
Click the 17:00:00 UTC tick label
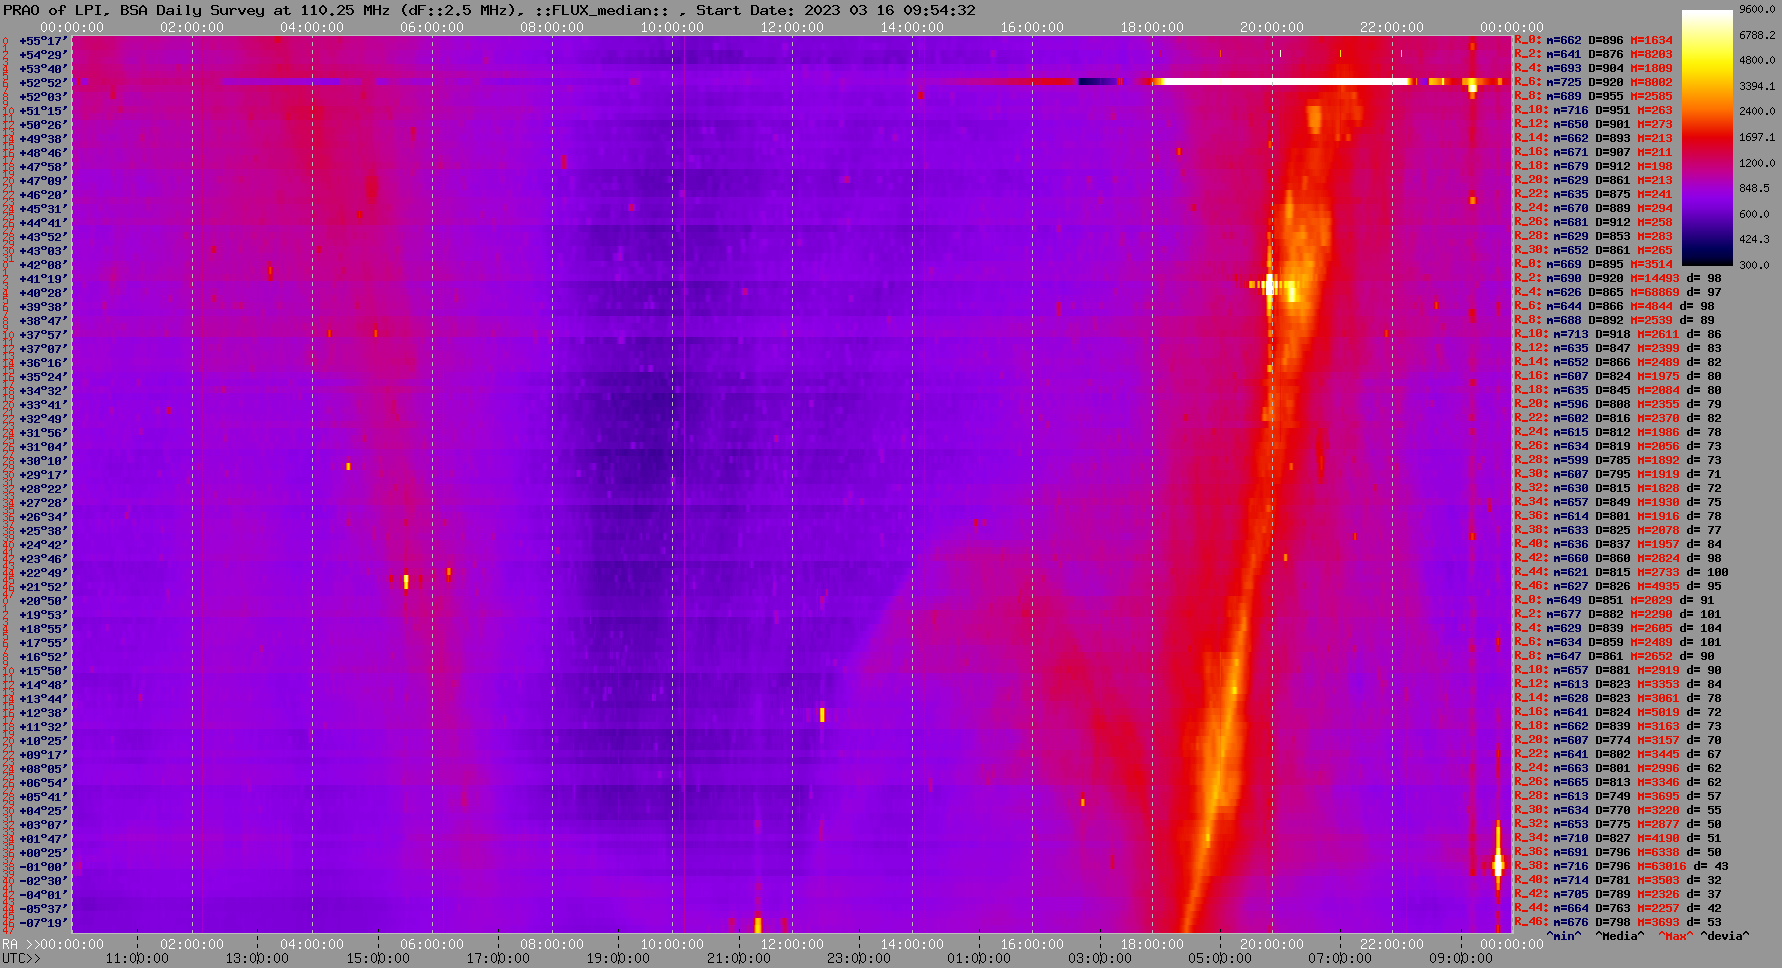click(x=498, y=958)
